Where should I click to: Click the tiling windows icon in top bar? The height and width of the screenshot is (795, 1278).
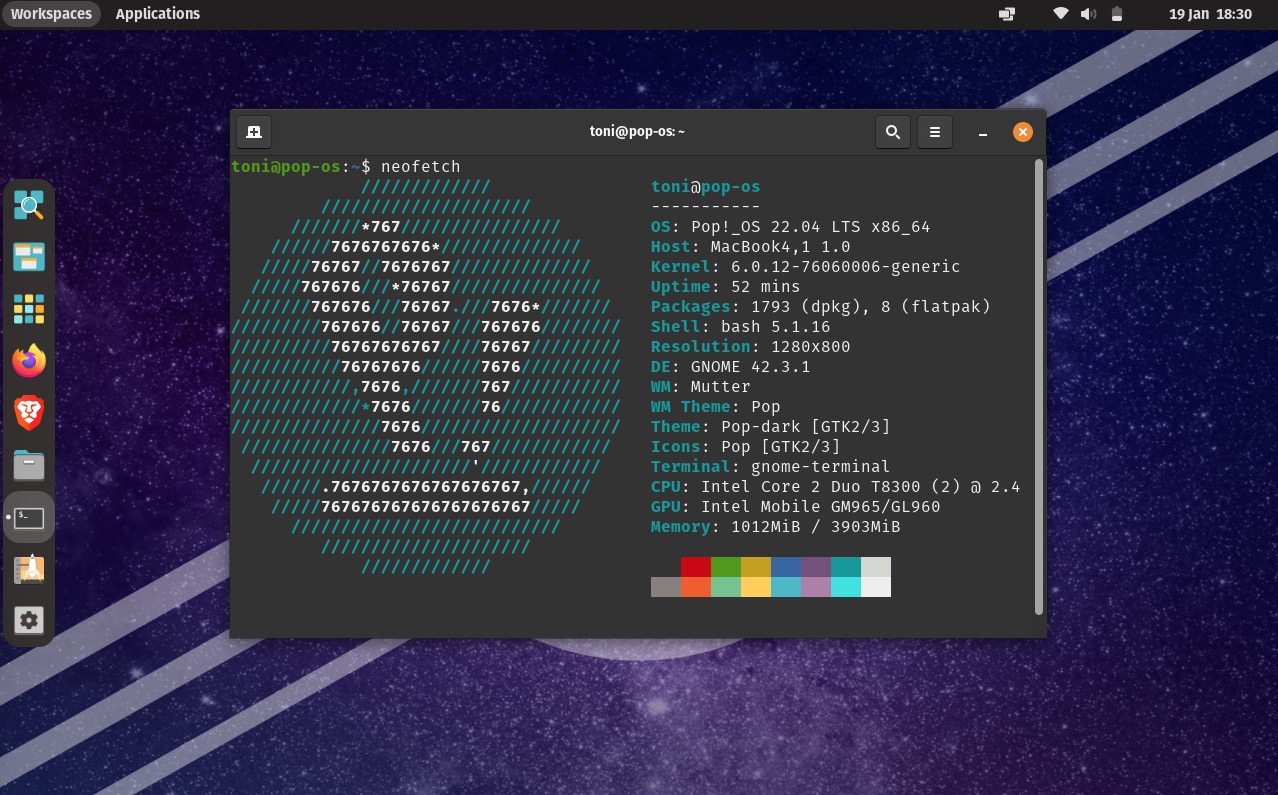click(x=1007, y=14)
